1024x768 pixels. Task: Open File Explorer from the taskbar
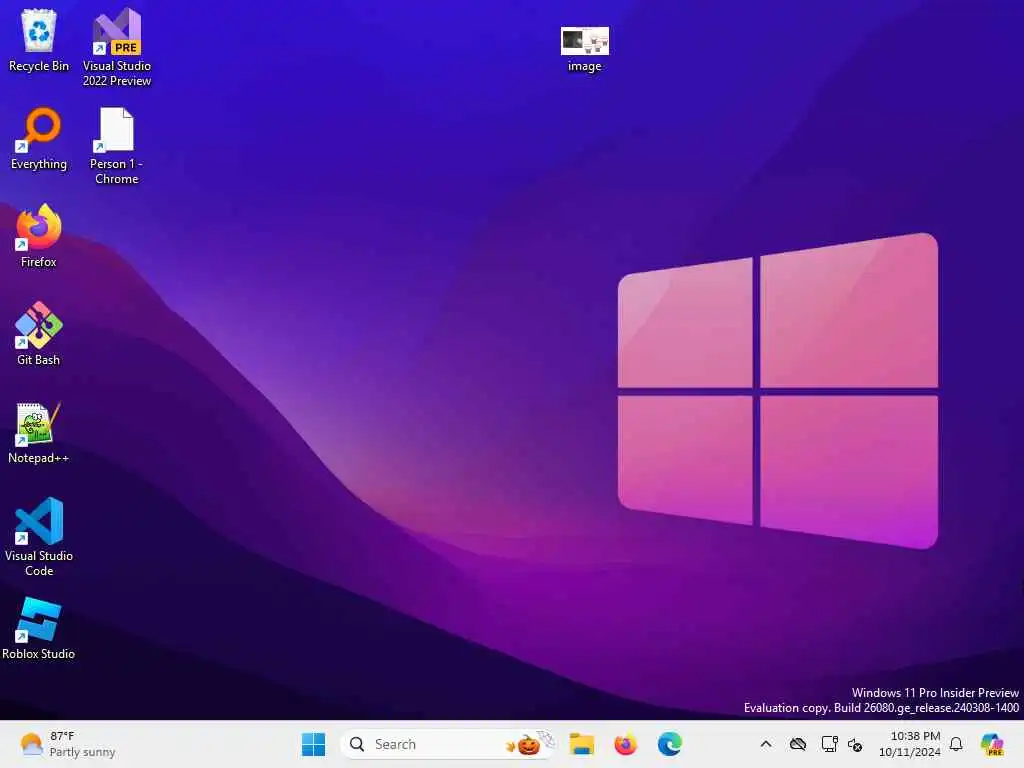pos(581,744)
